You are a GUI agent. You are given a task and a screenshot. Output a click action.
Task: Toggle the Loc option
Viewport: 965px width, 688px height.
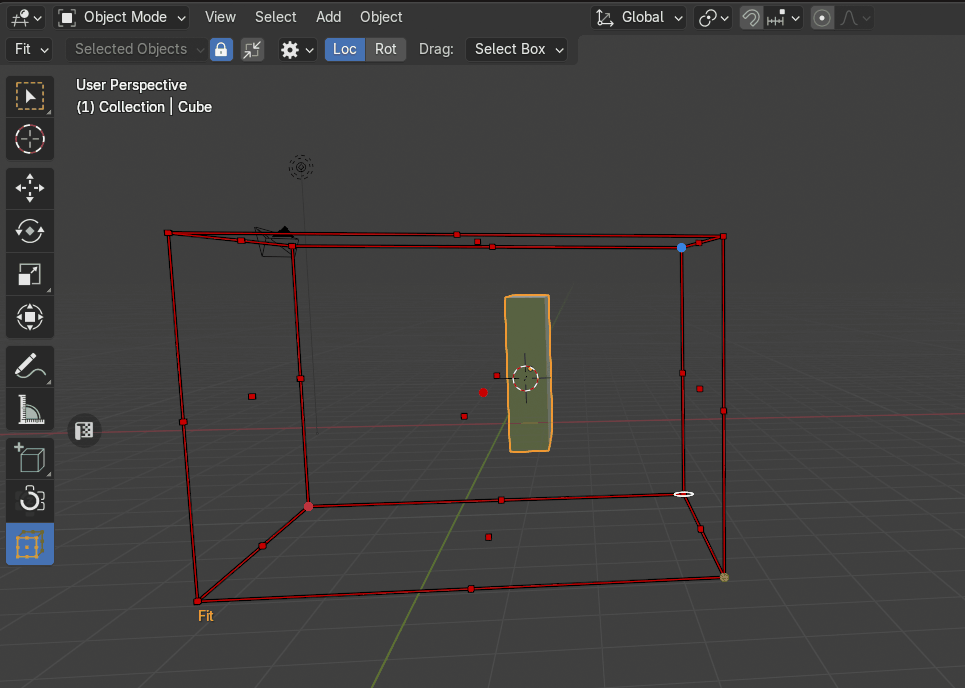coord(345,49)
